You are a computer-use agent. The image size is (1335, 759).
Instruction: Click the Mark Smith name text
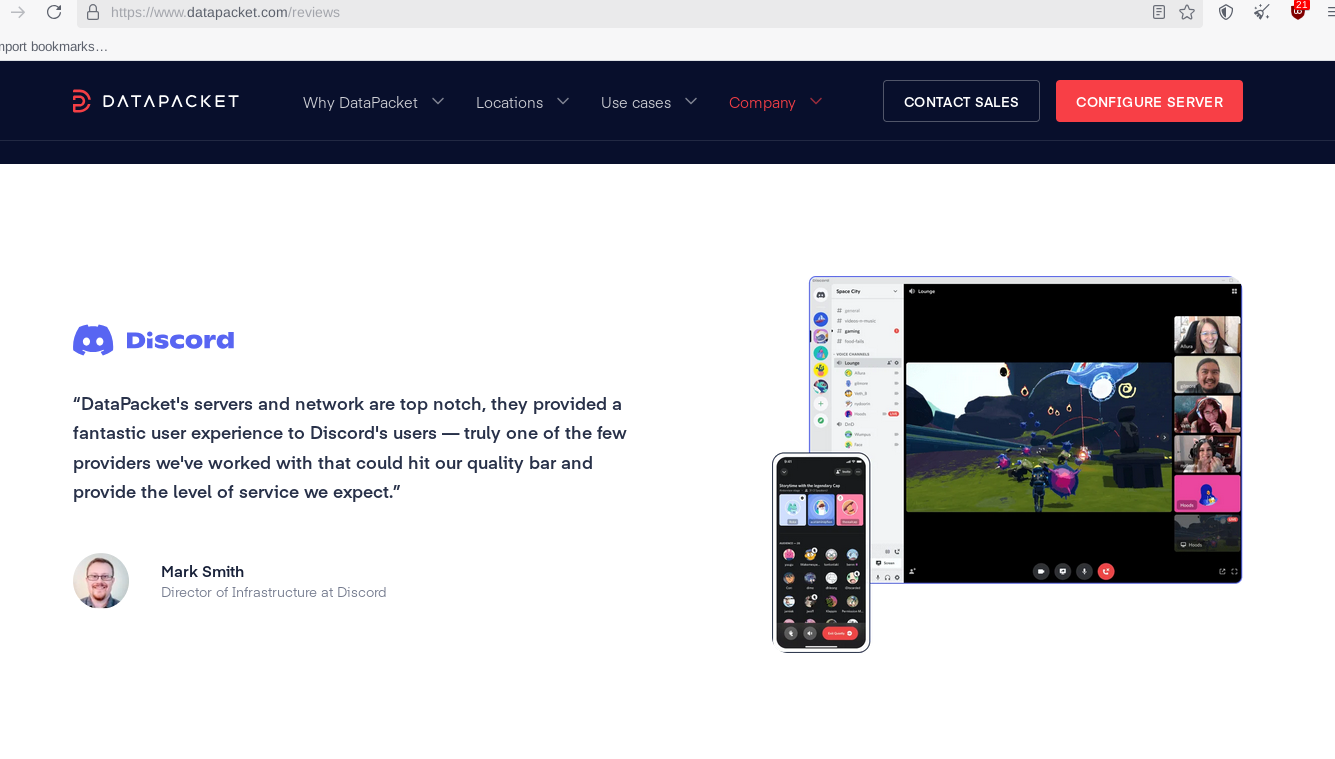202,571
